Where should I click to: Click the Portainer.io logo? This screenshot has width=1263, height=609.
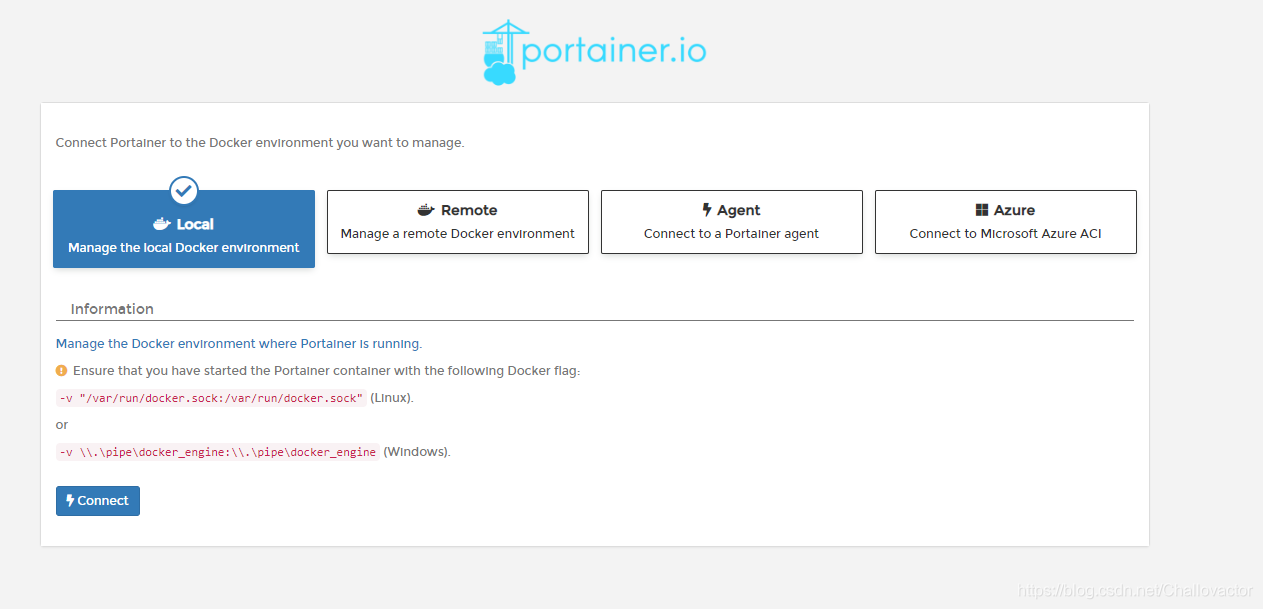click(594, 52)
